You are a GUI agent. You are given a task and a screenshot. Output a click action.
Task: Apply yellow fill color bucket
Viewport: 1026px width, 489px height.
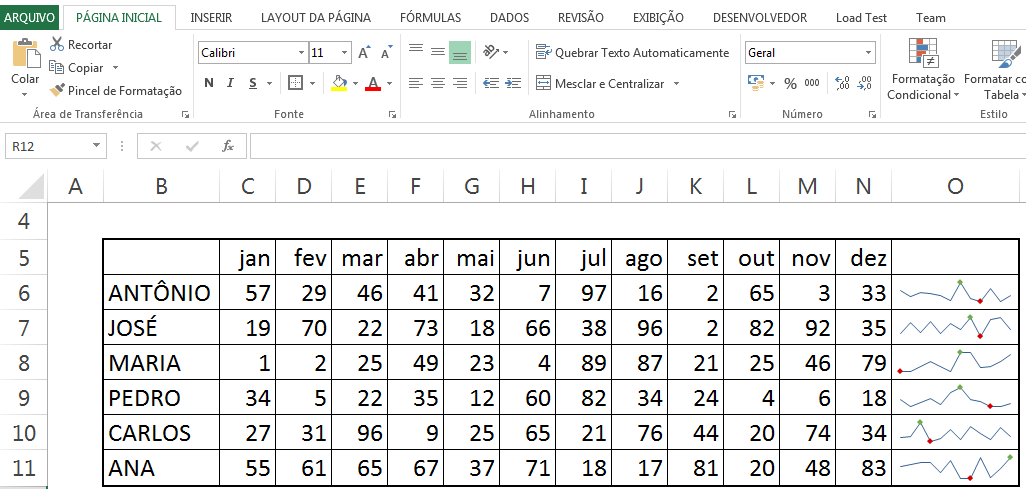pos(339,83)
